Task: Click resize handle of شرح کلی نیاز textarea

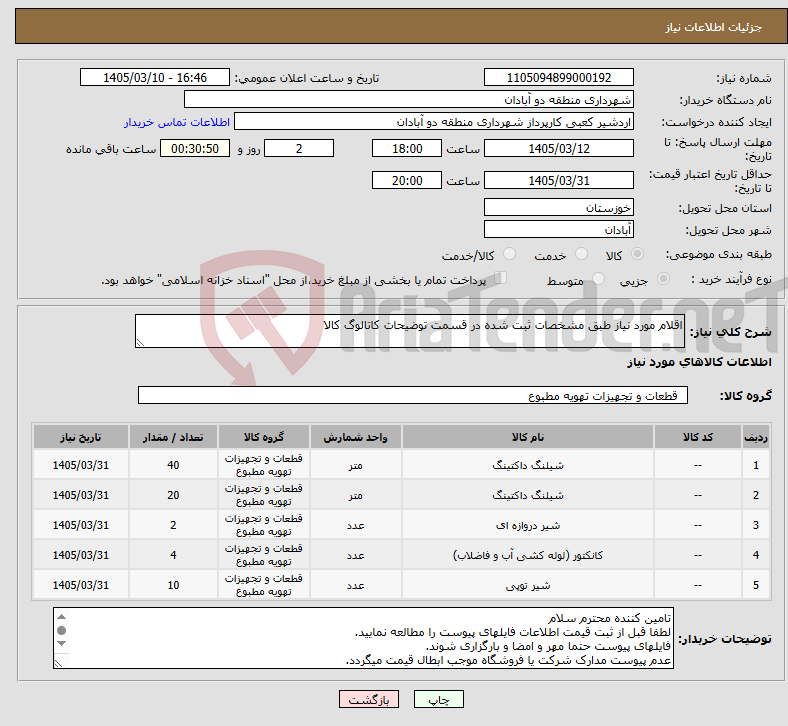Action: (x=140, y=343)
